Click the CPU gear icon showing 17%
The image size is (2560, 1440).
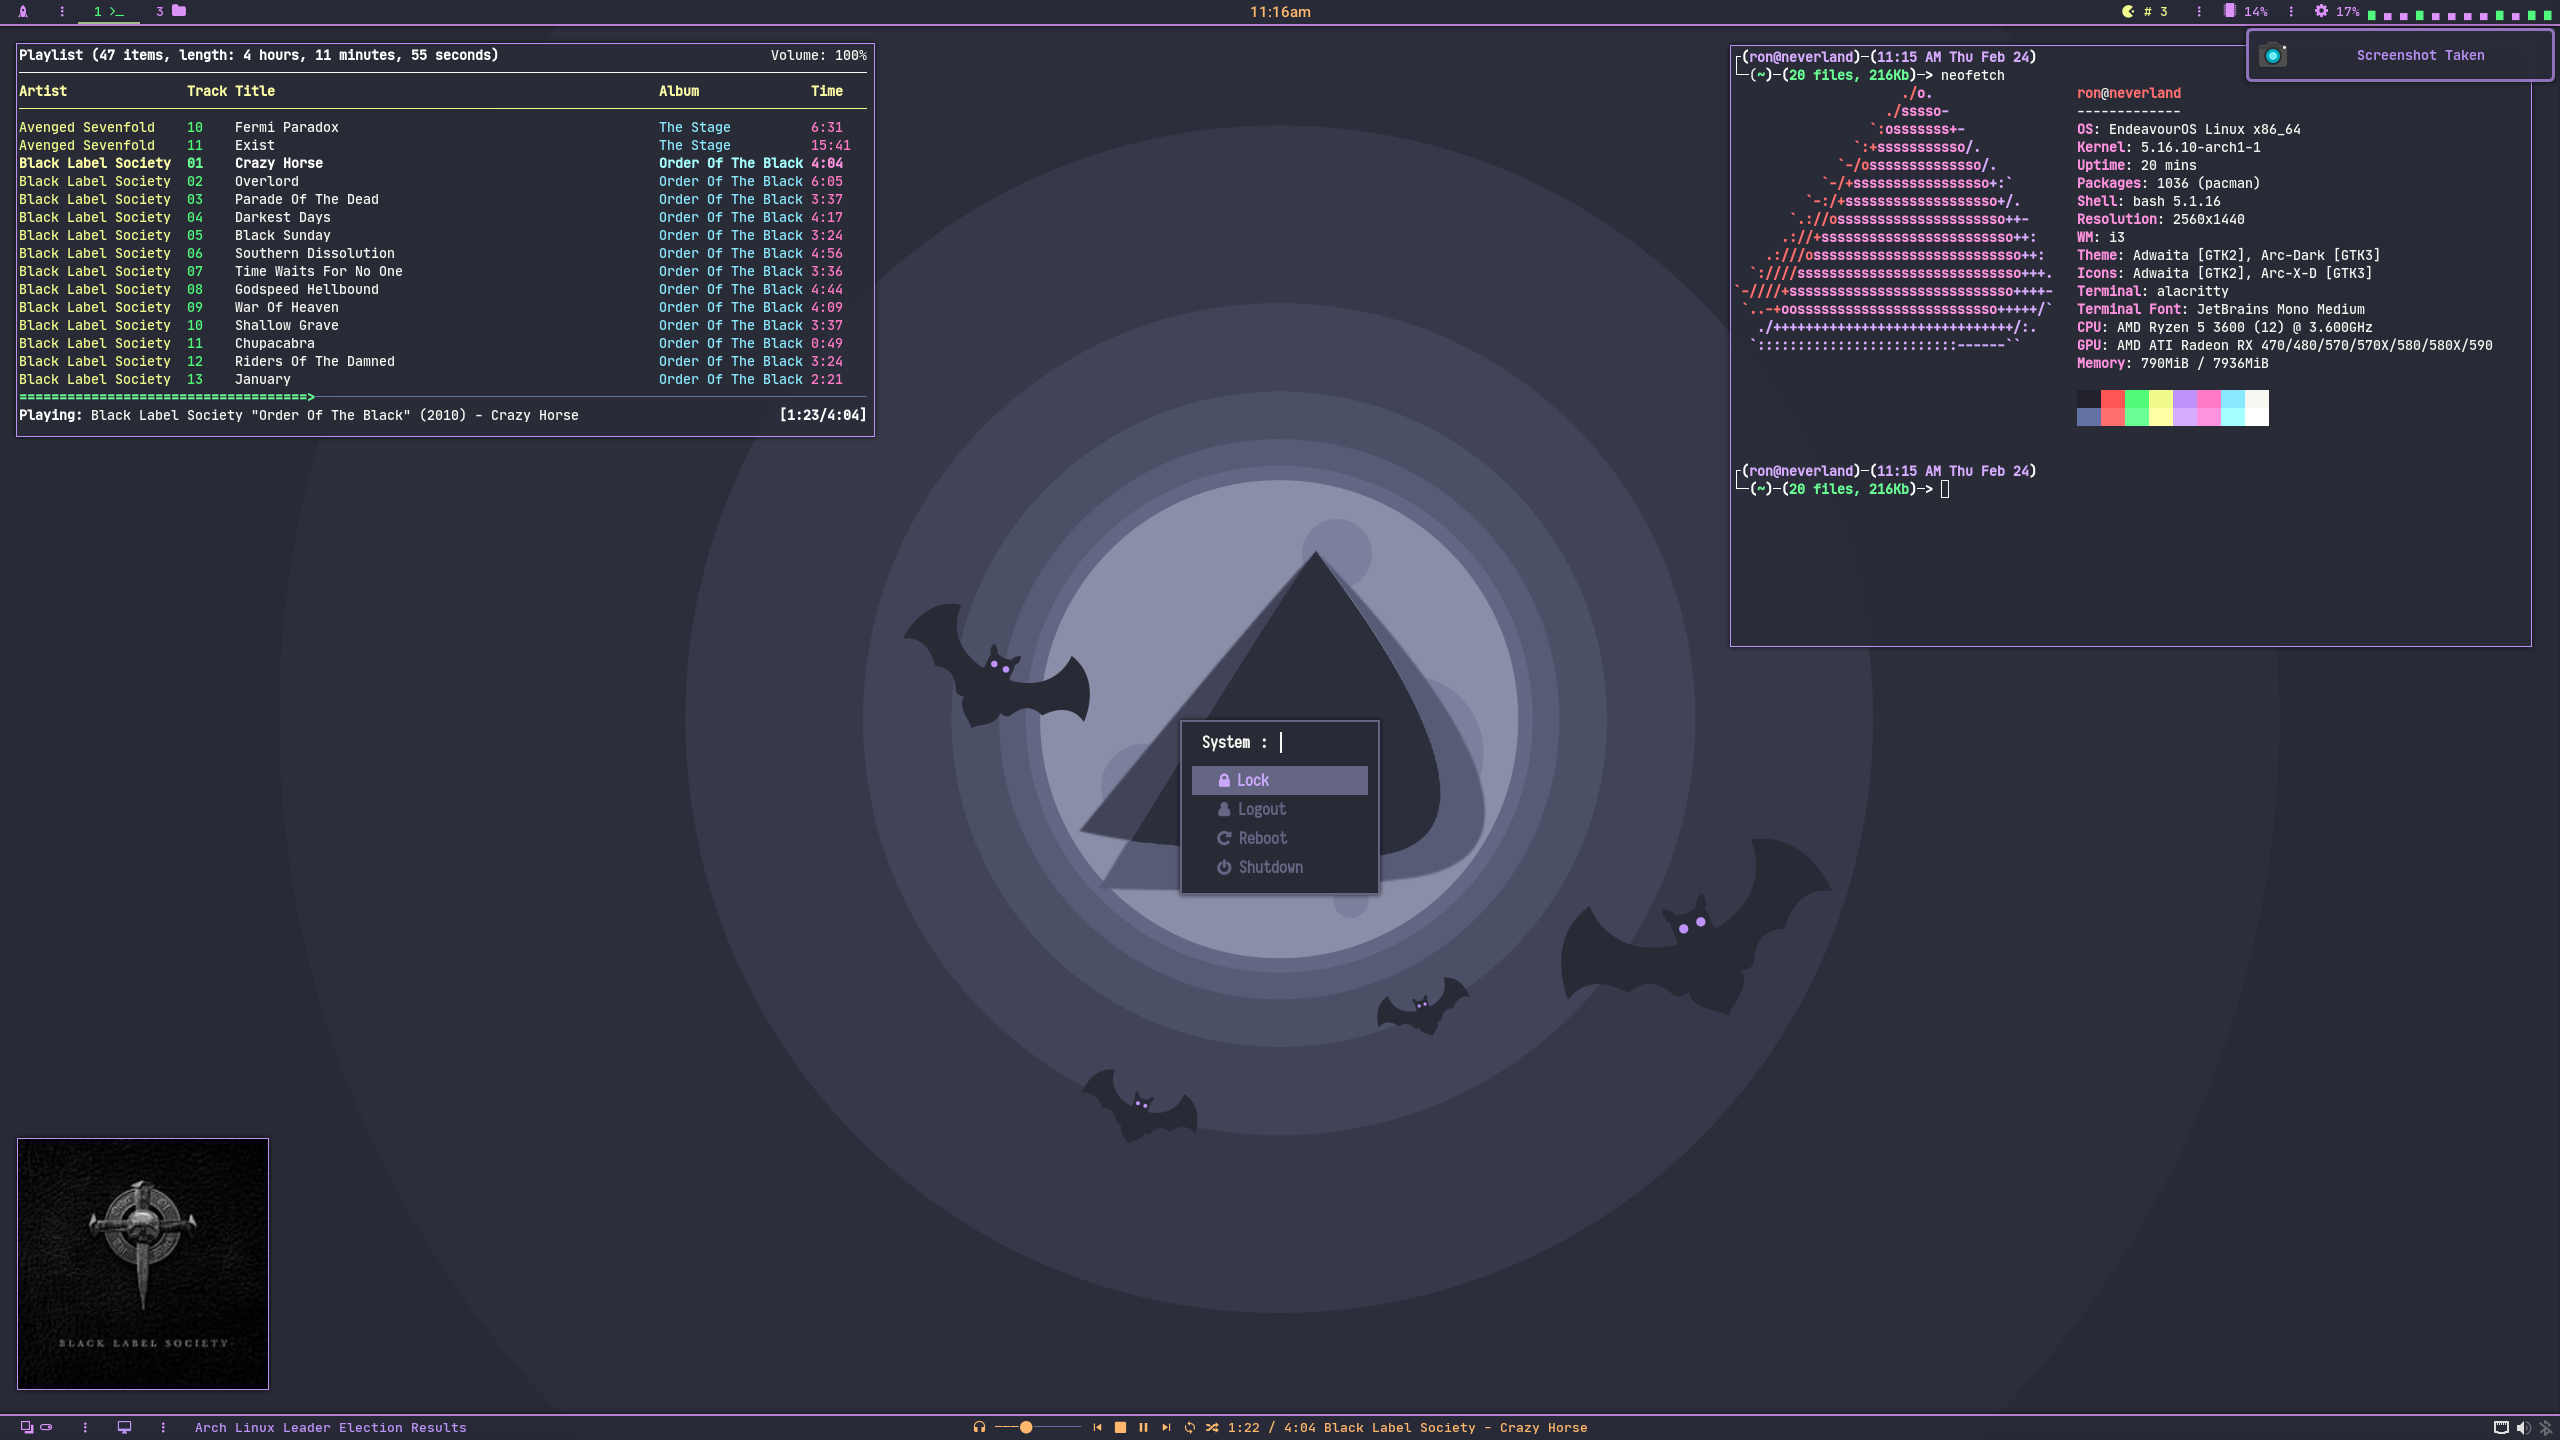(2321, 12)
